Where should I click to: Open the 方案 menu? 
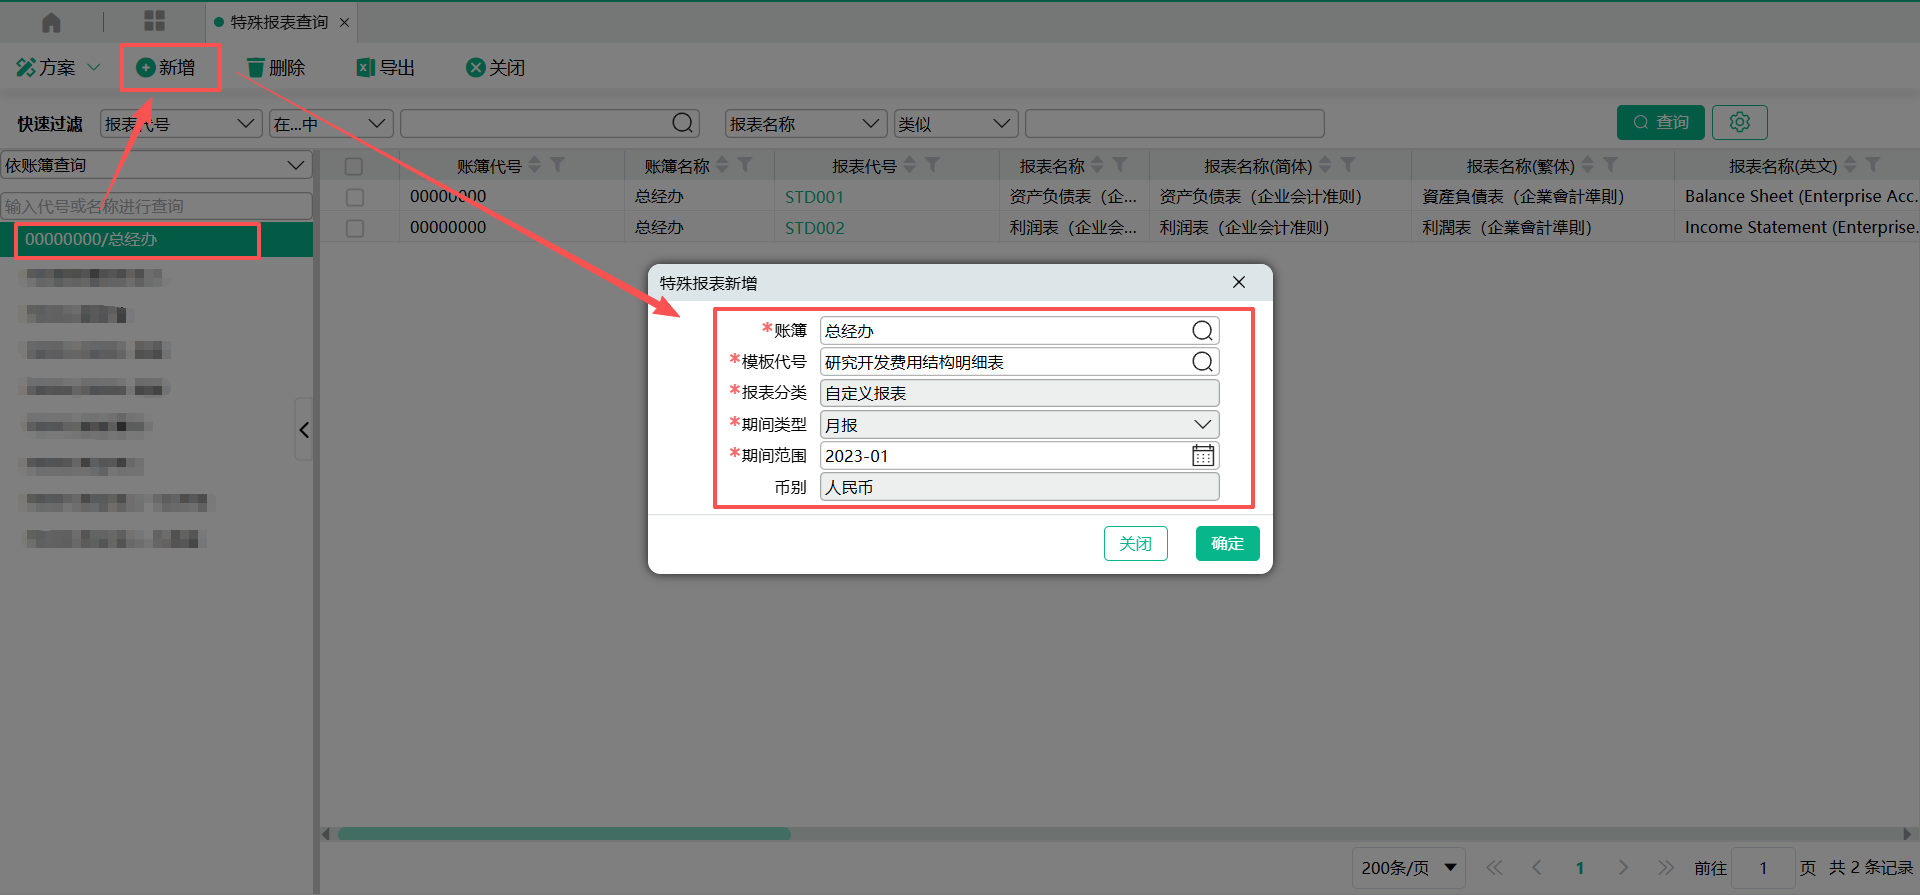pyautogui.click(x=58, y=68)
